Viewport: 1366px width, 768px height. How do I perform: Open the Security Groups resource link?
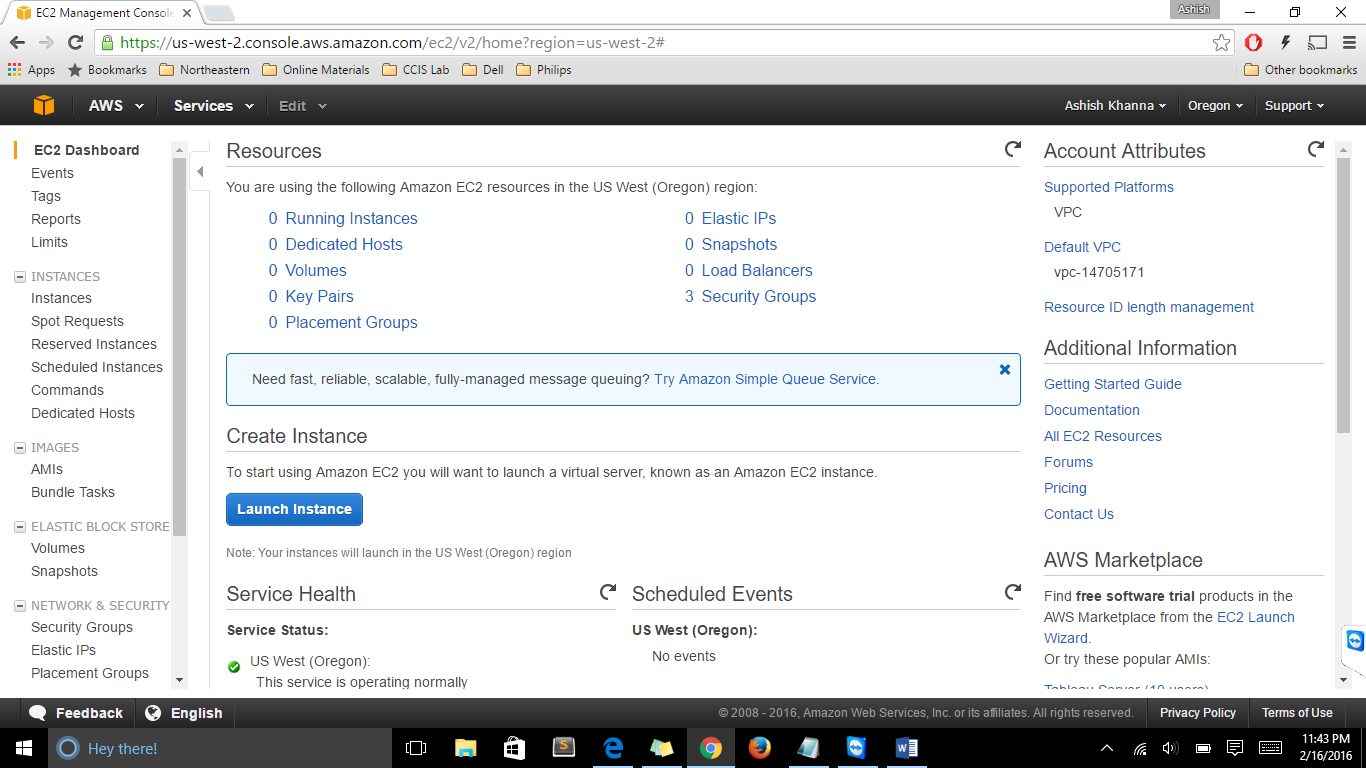758,296
